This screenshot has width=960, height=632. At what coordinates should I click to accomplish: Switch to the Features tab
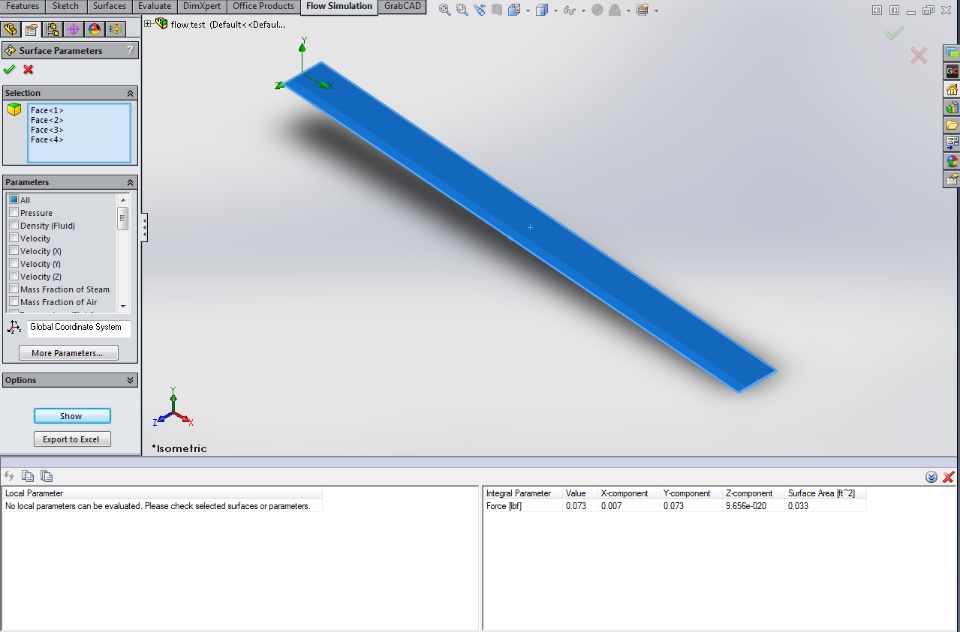[22, 6]
